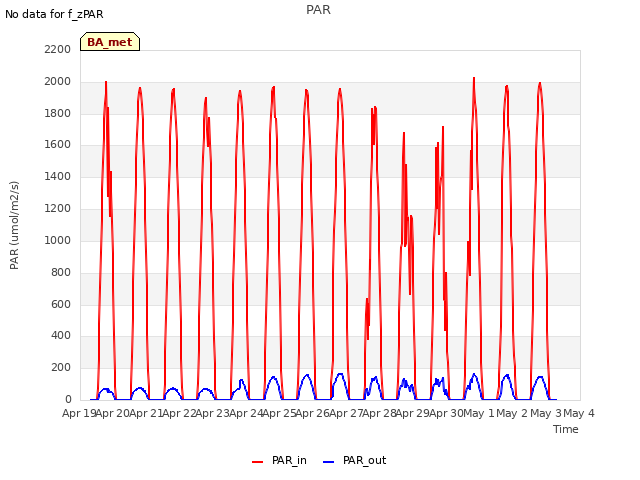Click the Time x-axis label
The width and height of the screenshot is (640, 480).
point(566,429)
